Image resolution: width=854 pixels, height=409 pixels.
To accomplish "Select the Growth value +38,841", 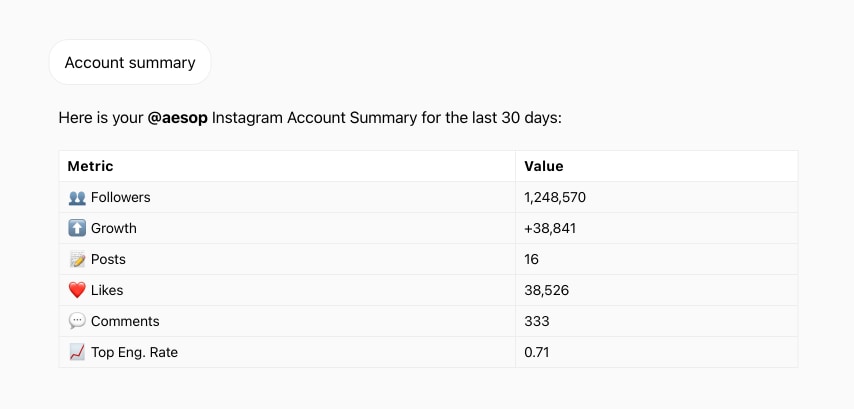I will pyautogui.click(x=550, y=229).
